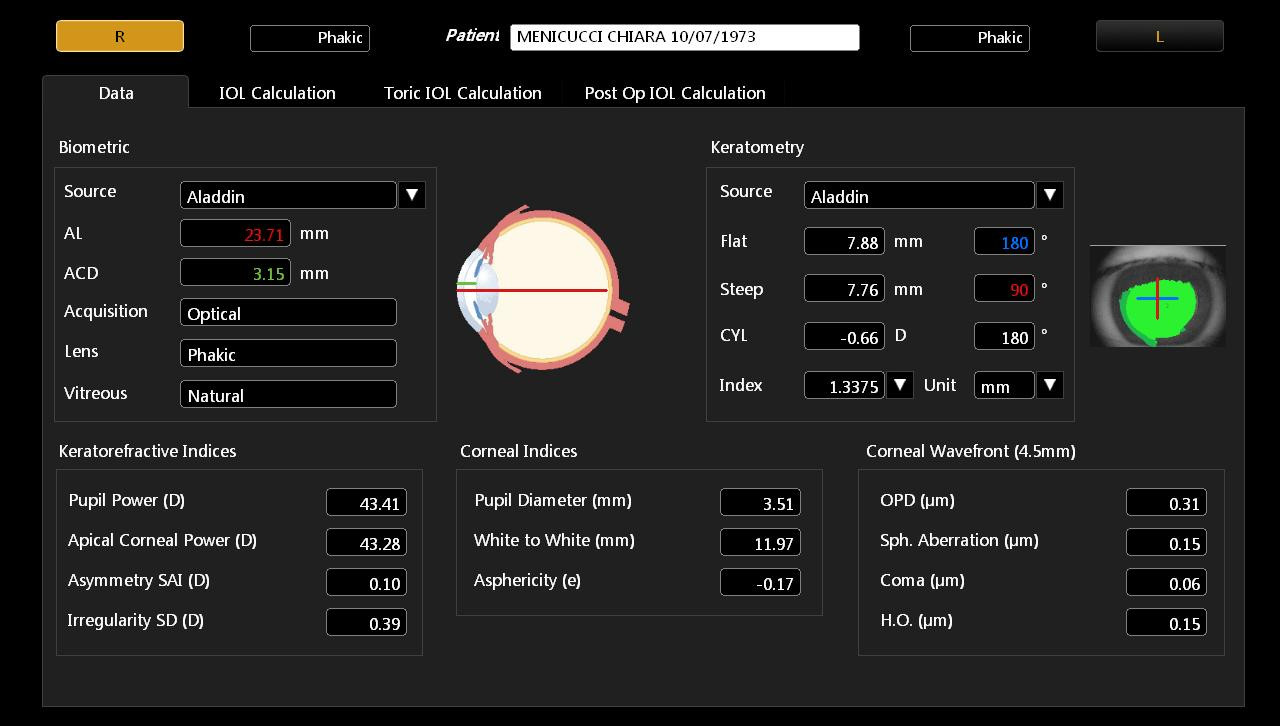Click Irregularity SD value 0.39
1280x726 pixels.
tap(366, 623)
